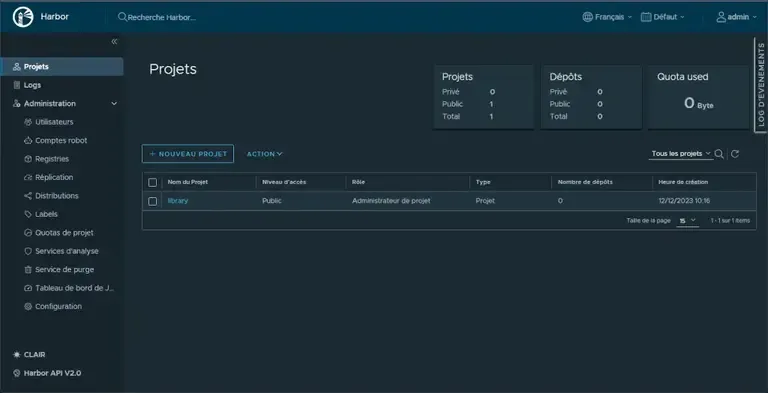
Task: Open Configuration settings page
Action: [x=58, y=307]
